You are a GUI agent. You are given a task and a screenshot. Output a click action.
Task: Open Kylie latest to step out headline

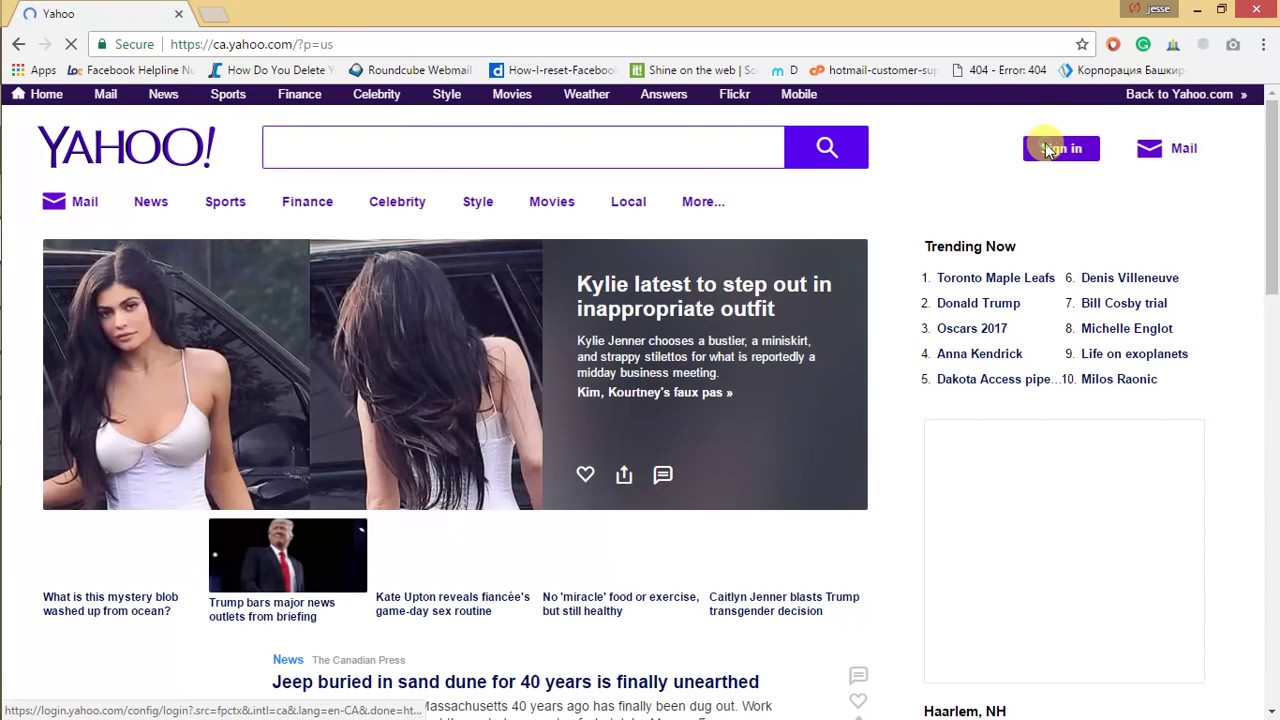pyautogui.click(x=704, y=296)
